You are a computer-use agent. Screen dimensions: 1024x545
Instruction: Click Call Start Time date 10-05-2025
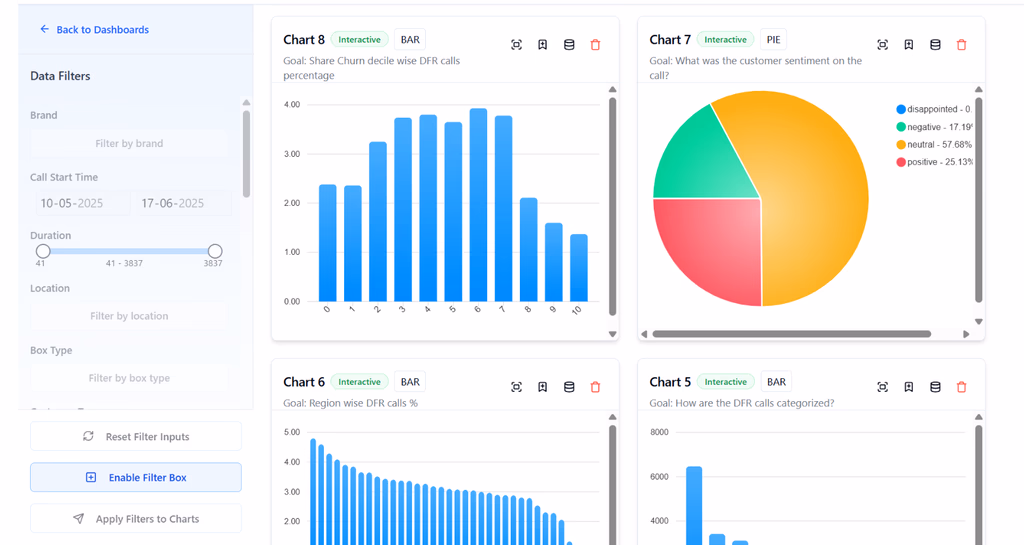click(x=83, y=203)
